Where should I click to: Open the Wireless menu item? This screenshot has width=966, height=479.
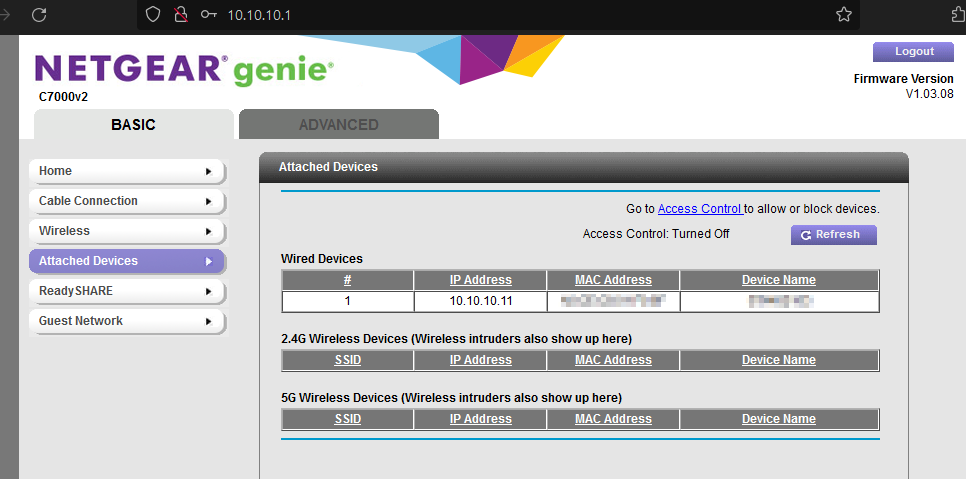(x=126, y=231)
